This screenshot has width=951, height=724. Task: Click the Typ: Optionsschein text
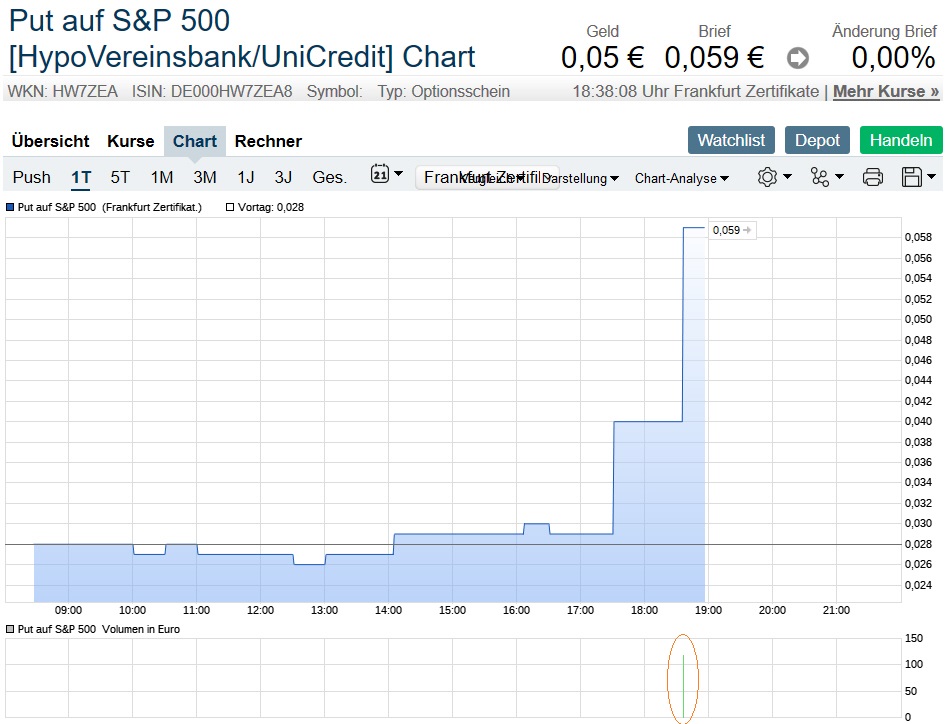click(443, 92)
